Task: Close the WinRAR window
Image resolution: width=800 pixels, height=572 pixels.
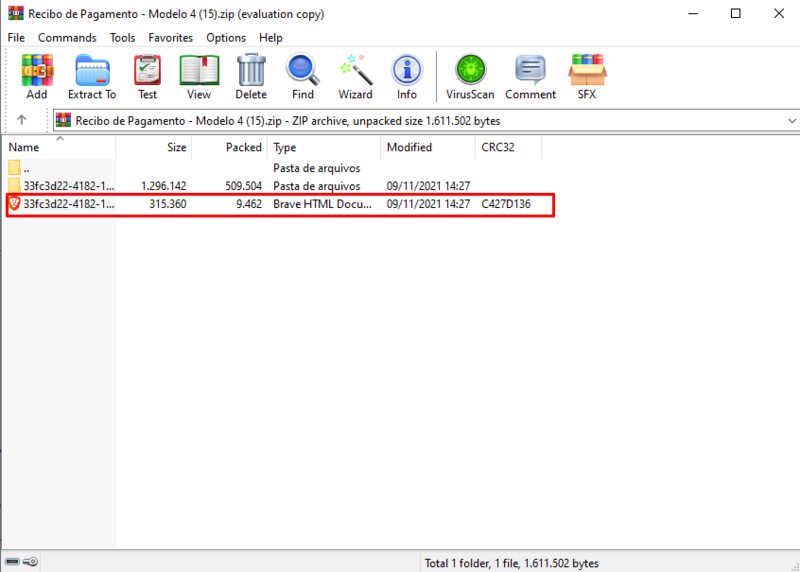Action: [x=779, y=13]
